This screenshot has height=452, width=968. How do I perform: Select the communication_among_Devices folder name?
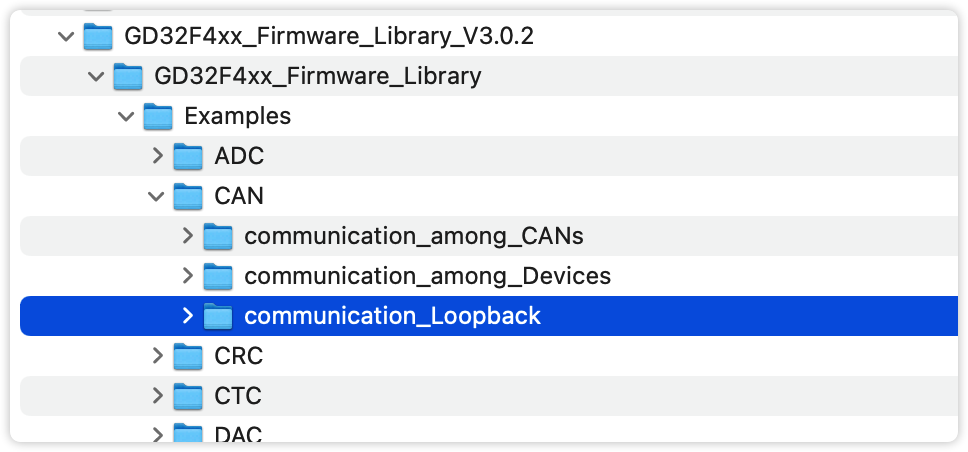427,276
